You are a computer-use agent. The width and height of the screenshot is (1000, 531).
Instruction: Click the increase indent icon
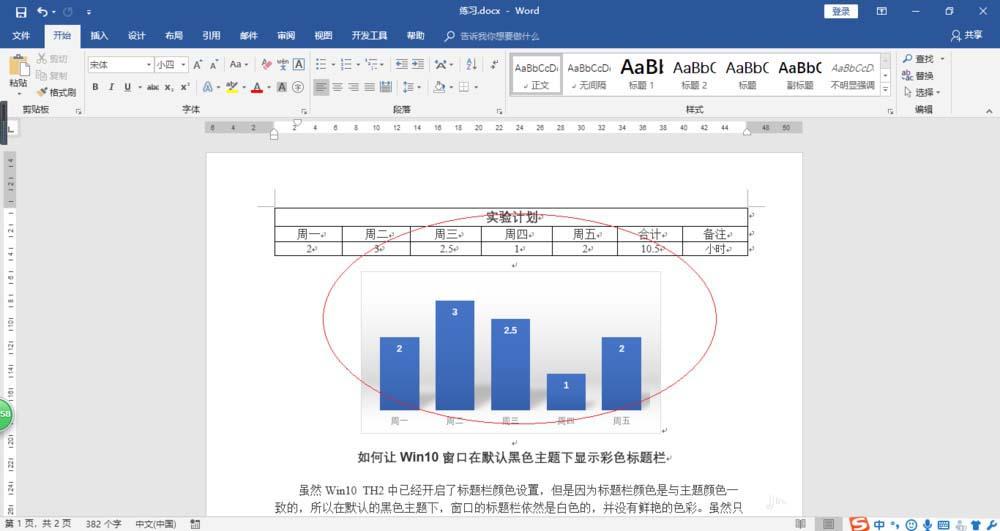coord(418,64)
